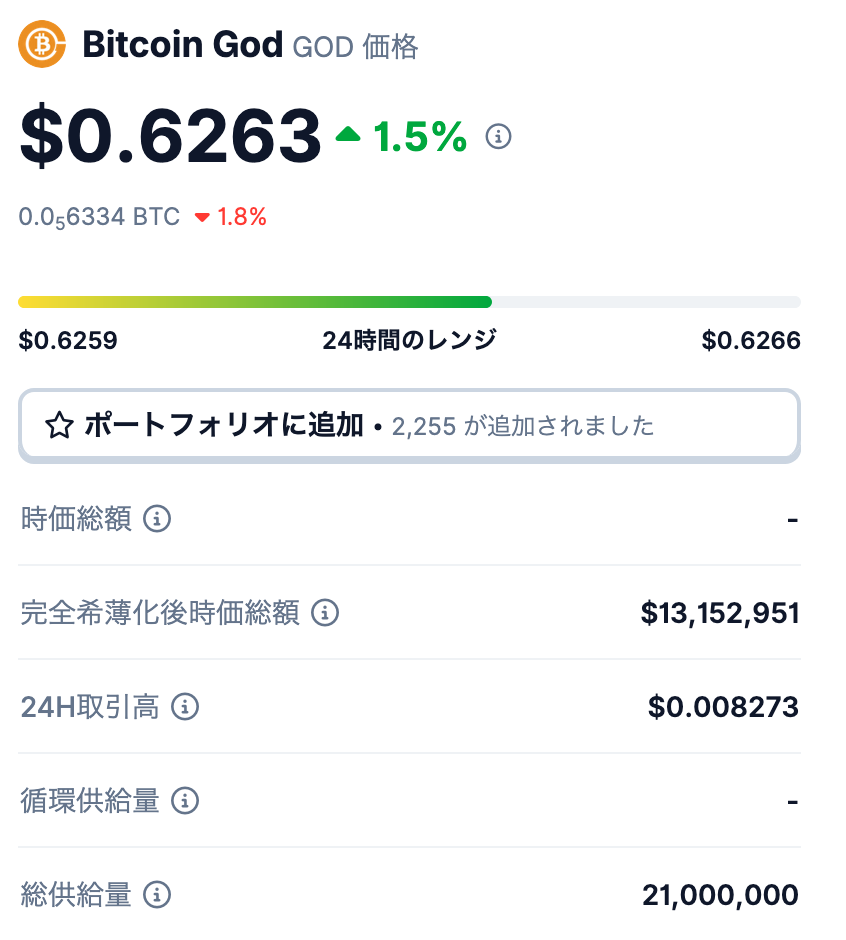Click the 21,000,000 total supply value
The width and height of the screenshot is (846, 940).
coord(720,895)
